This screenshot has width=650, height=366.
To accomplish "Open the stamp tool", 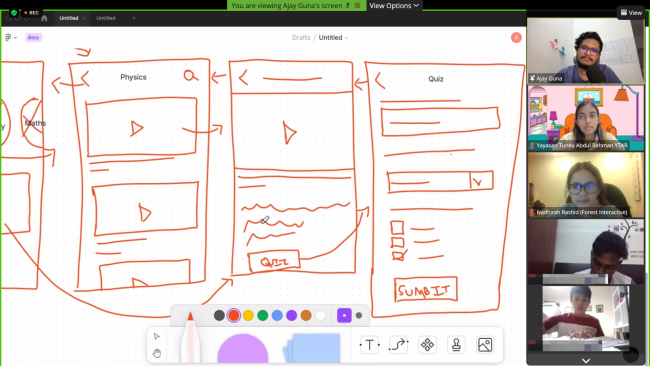I will (456, 344).
